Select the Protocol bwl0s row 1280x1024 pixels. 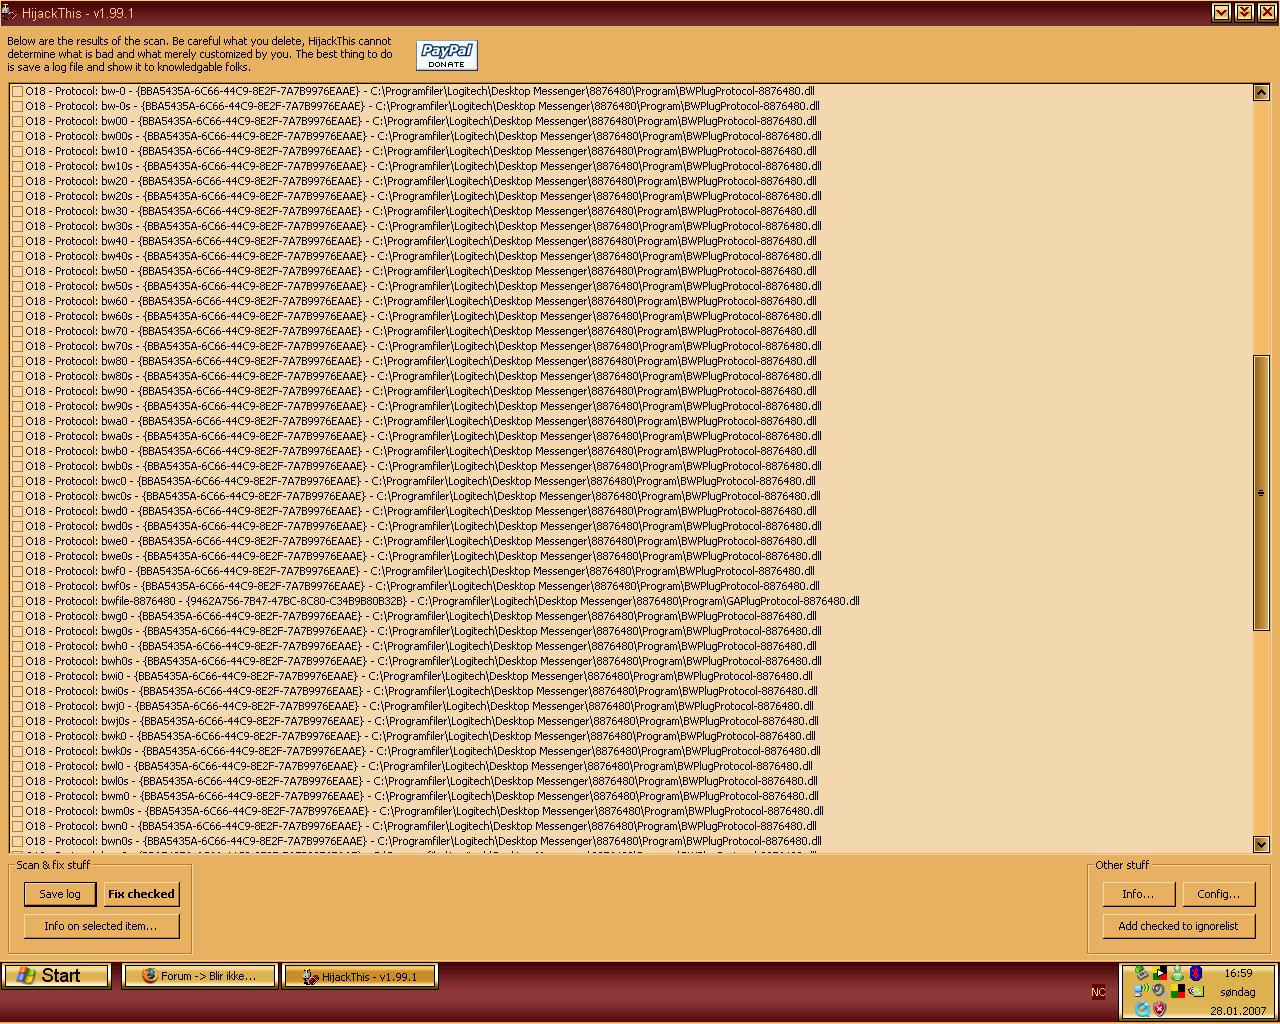pyautogui.click(x=421, y=781)
